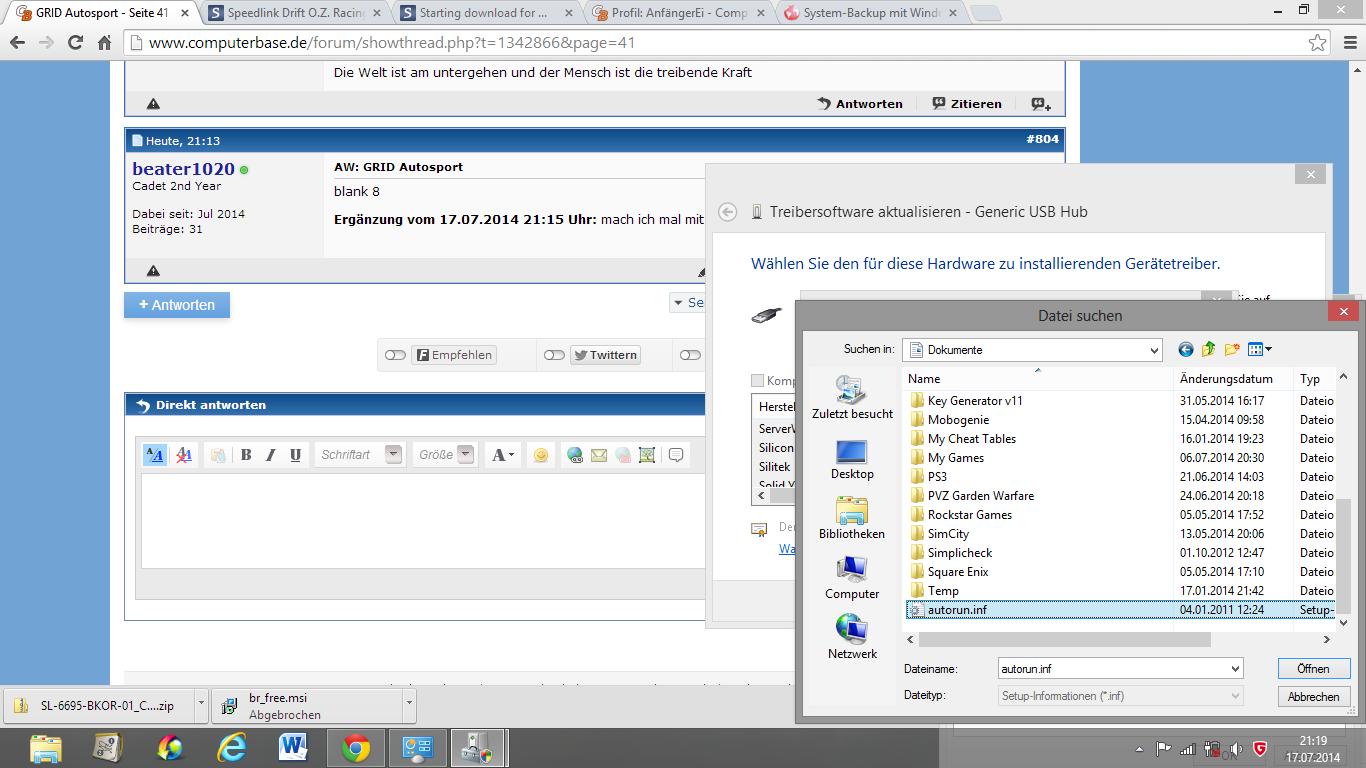This screenshot has height=768, width=1366.
Task: Click the Dateityp dropdown
Action: coord(1120,696)
